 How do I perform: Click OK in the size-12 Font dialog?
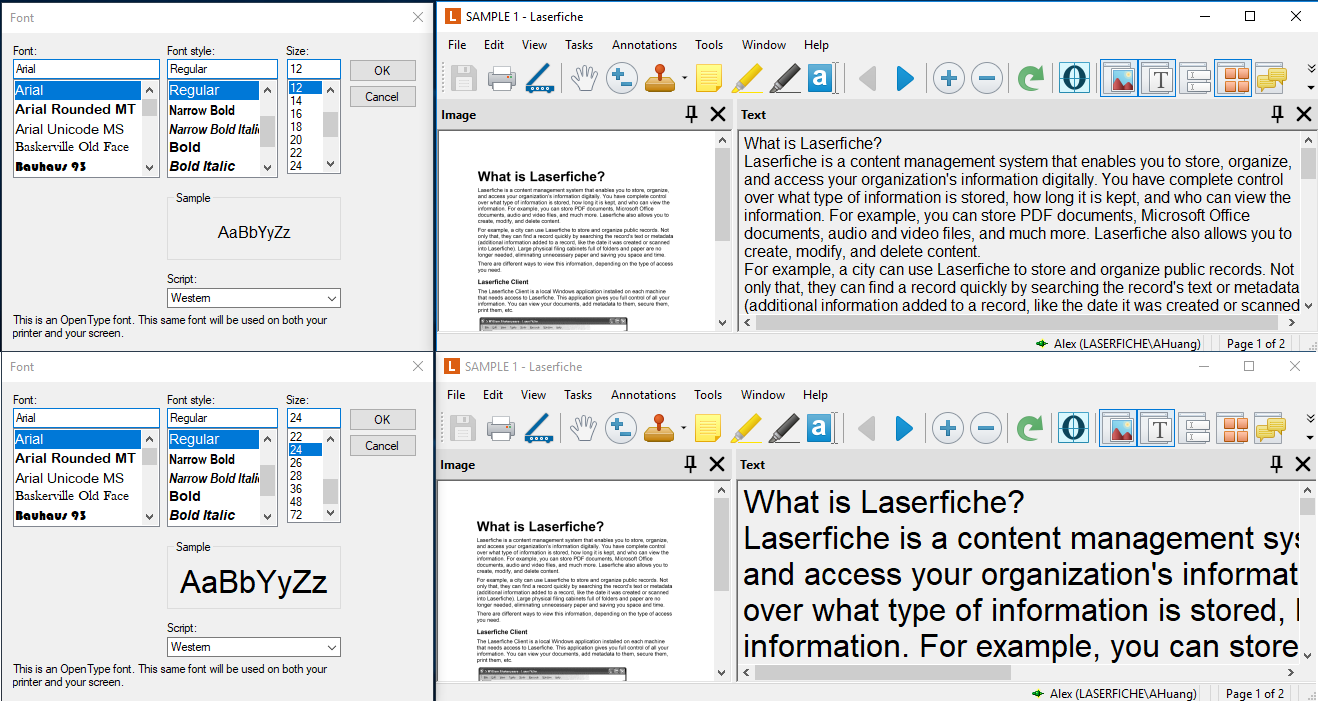(383, 70)
